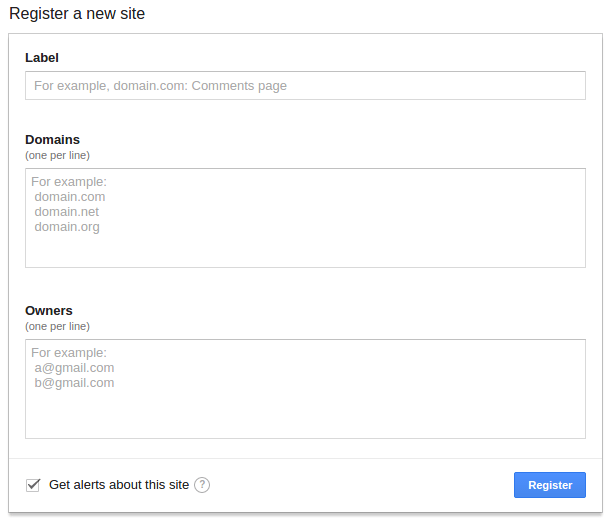Click the 'Get alerts about this site' text
Image resolution: width=613 pixels, height=523 pixels.
[x=119, y=485]
